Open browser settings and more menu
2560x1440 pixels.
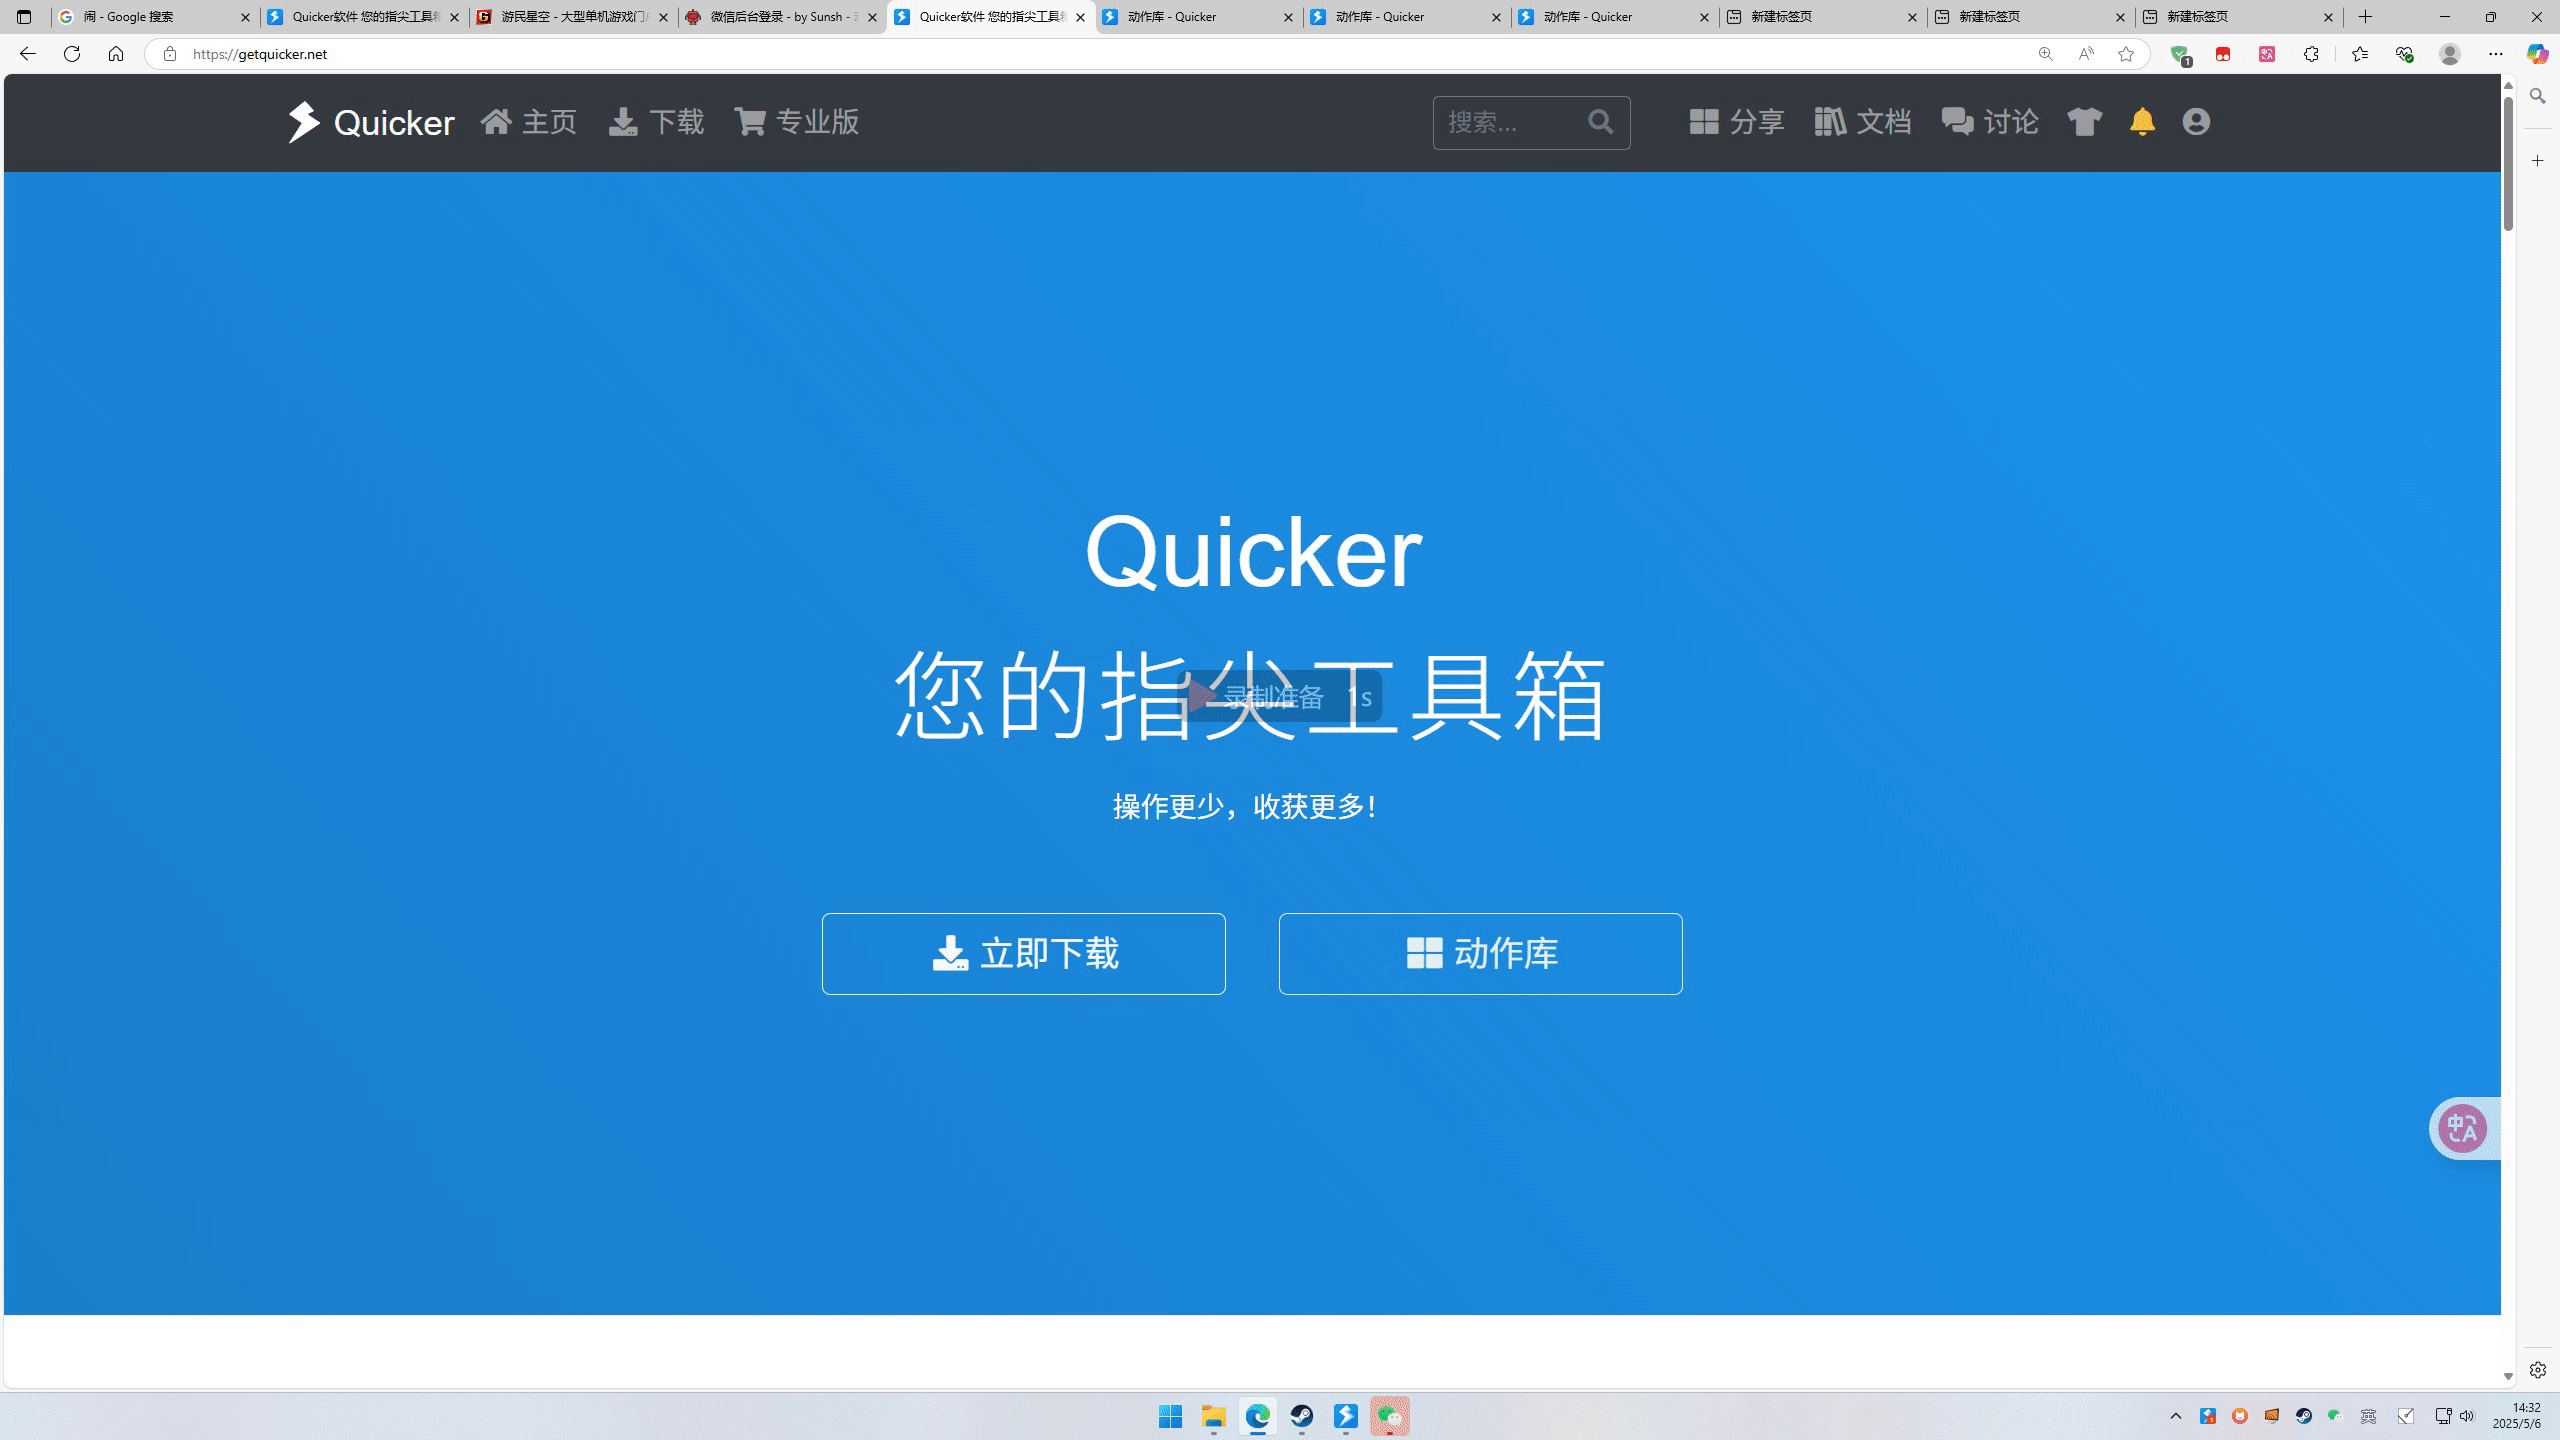[x=2495, y=54]
